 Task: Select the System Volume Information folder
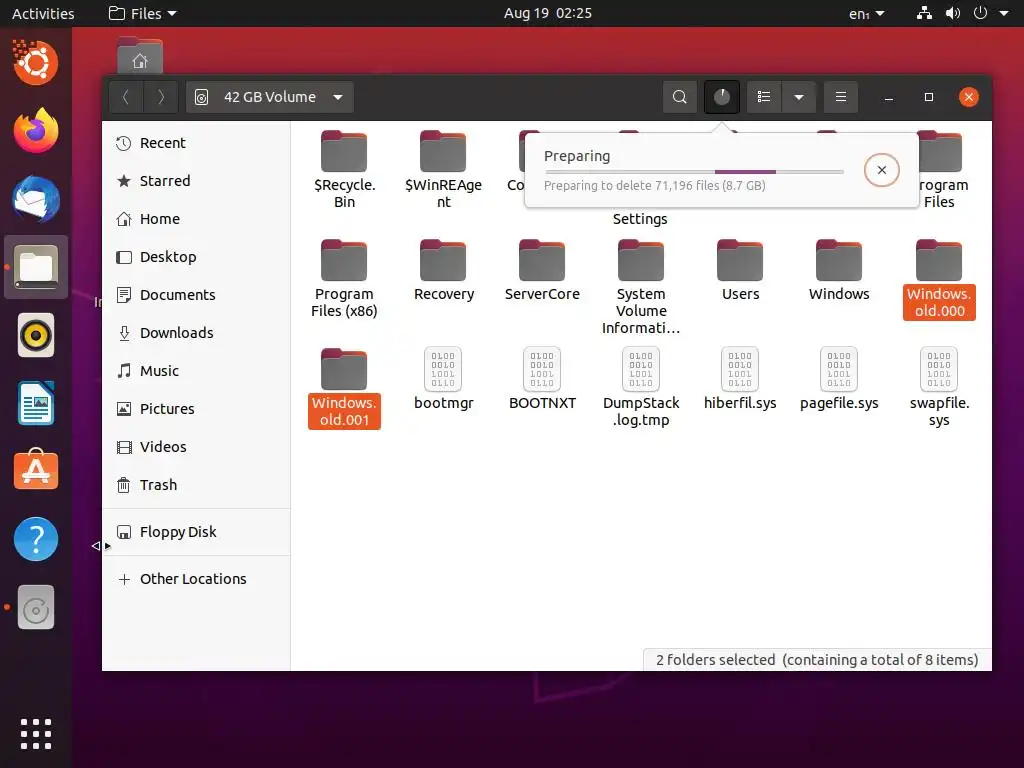pyautogui.click(x=641, y=287)
